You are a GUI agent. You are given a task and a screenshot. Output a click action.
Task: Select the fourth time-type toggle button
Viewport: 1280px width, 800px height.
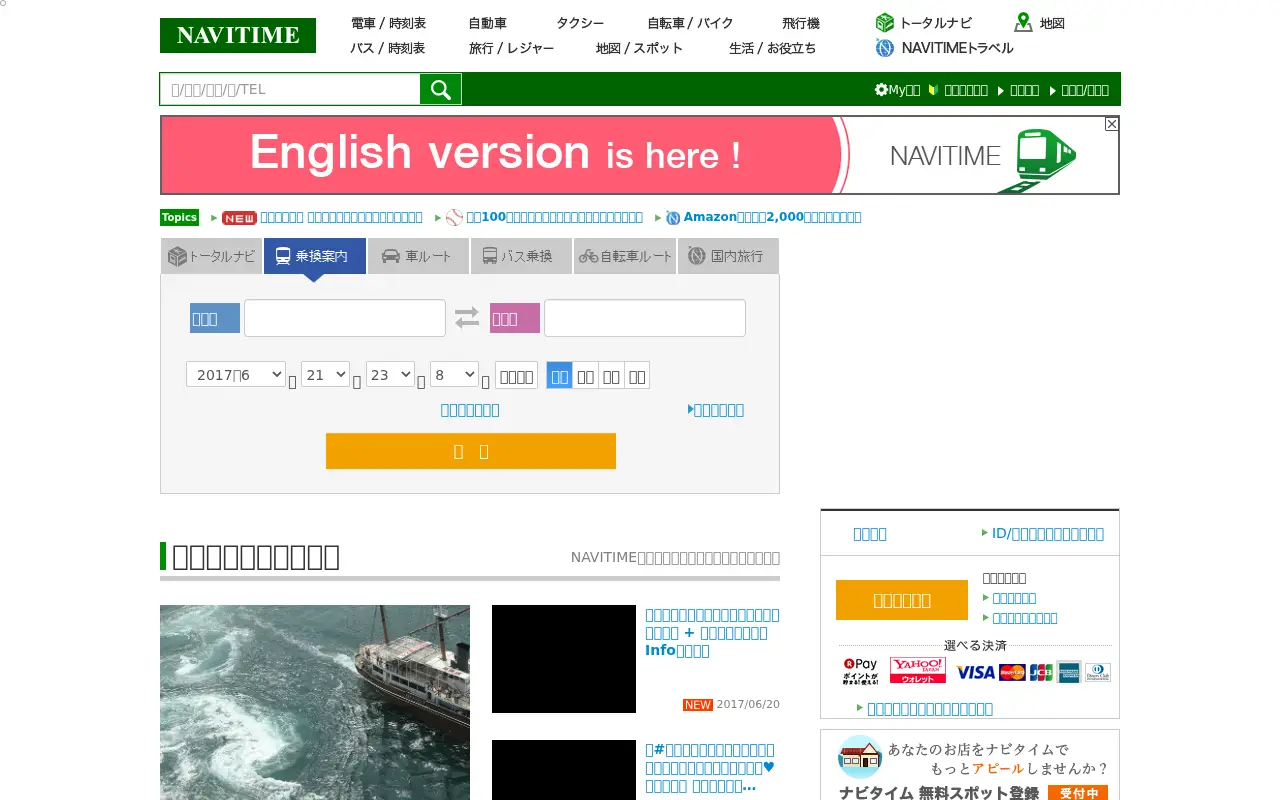point(637,376)
